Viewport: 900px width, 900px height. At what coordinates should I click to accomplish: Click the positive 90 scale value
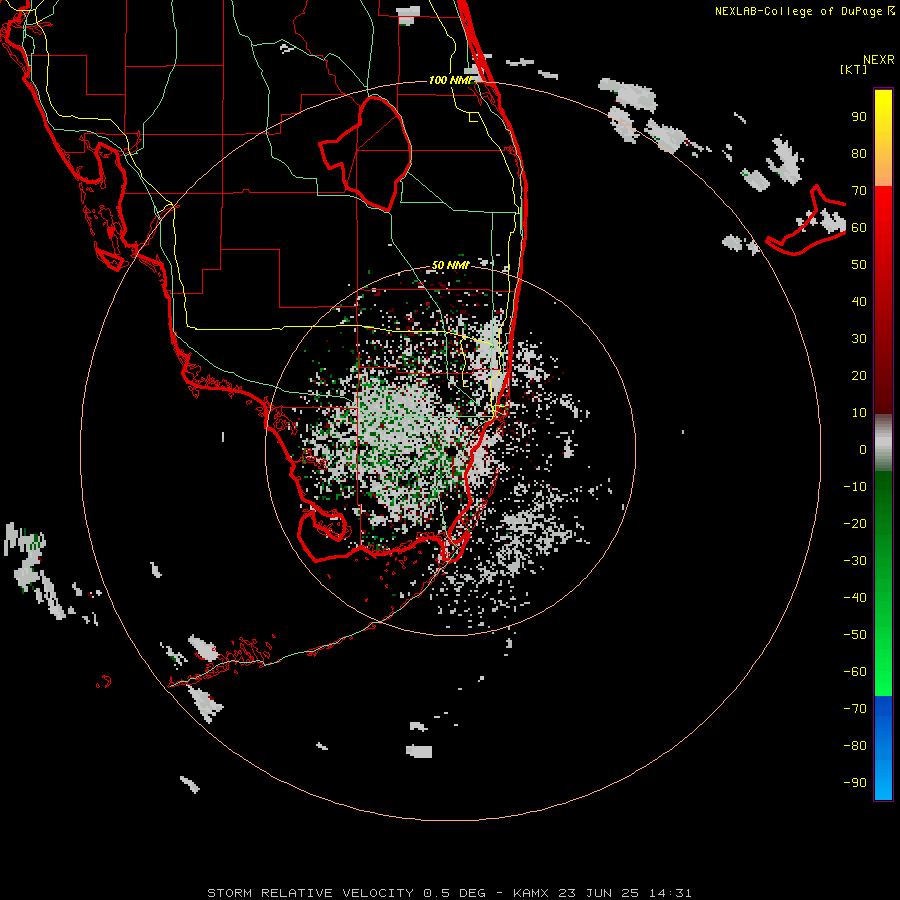click(x=859, y=117)
